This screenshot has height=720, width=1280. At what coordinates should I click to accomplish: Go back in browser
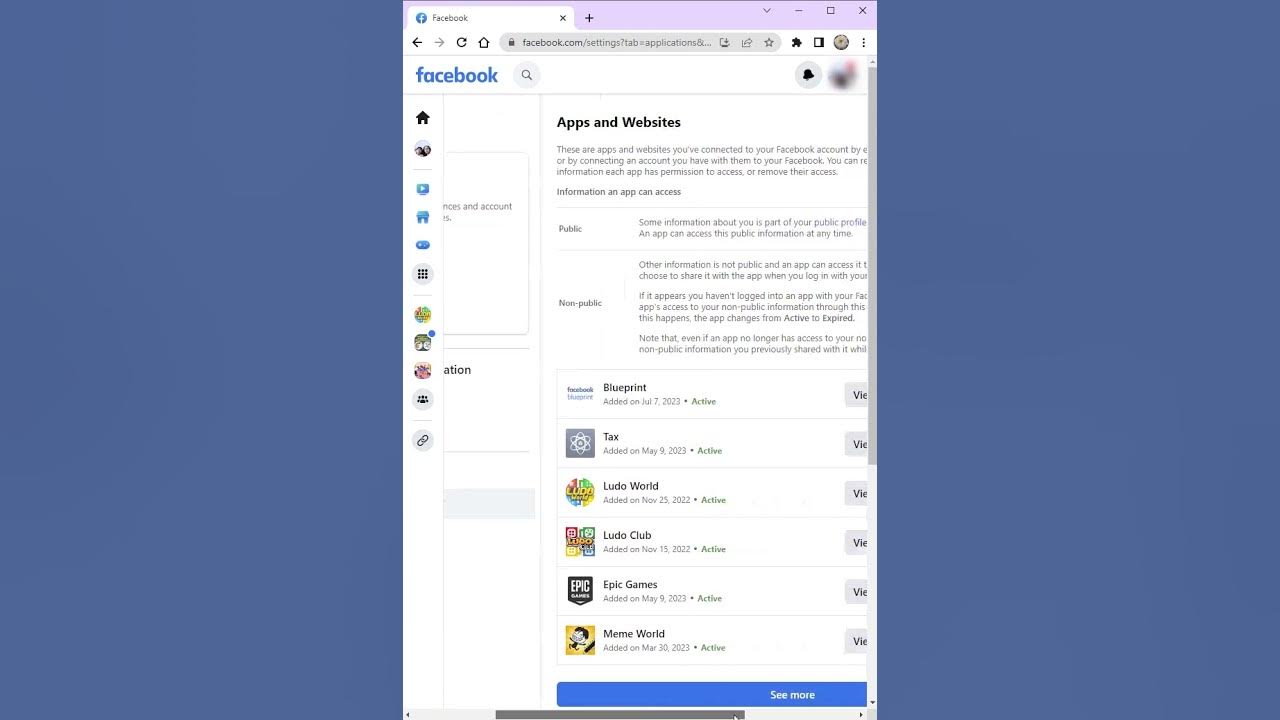417,42
